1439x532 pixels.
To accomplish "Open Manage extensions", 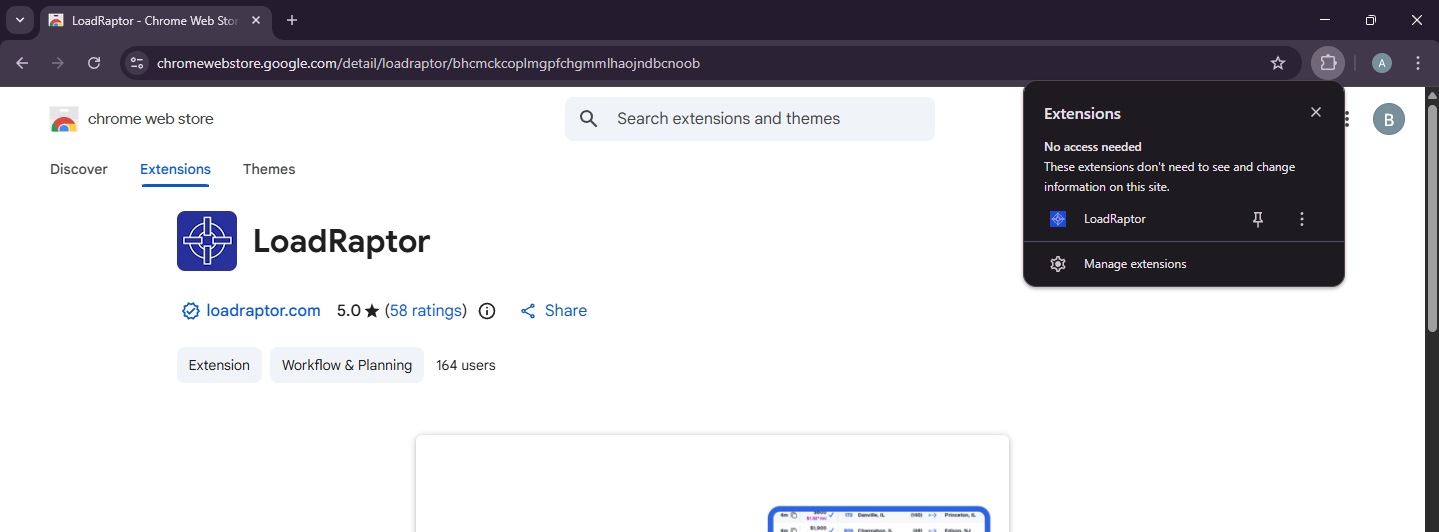I will (x=1184, y=264).
